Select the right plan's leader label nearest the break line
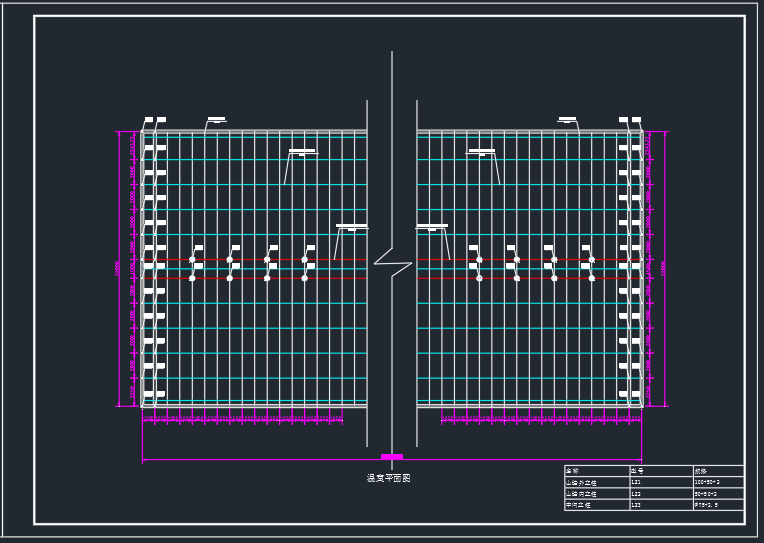The height and width of the screenshot is (543, 764). (x=432, y=227)
